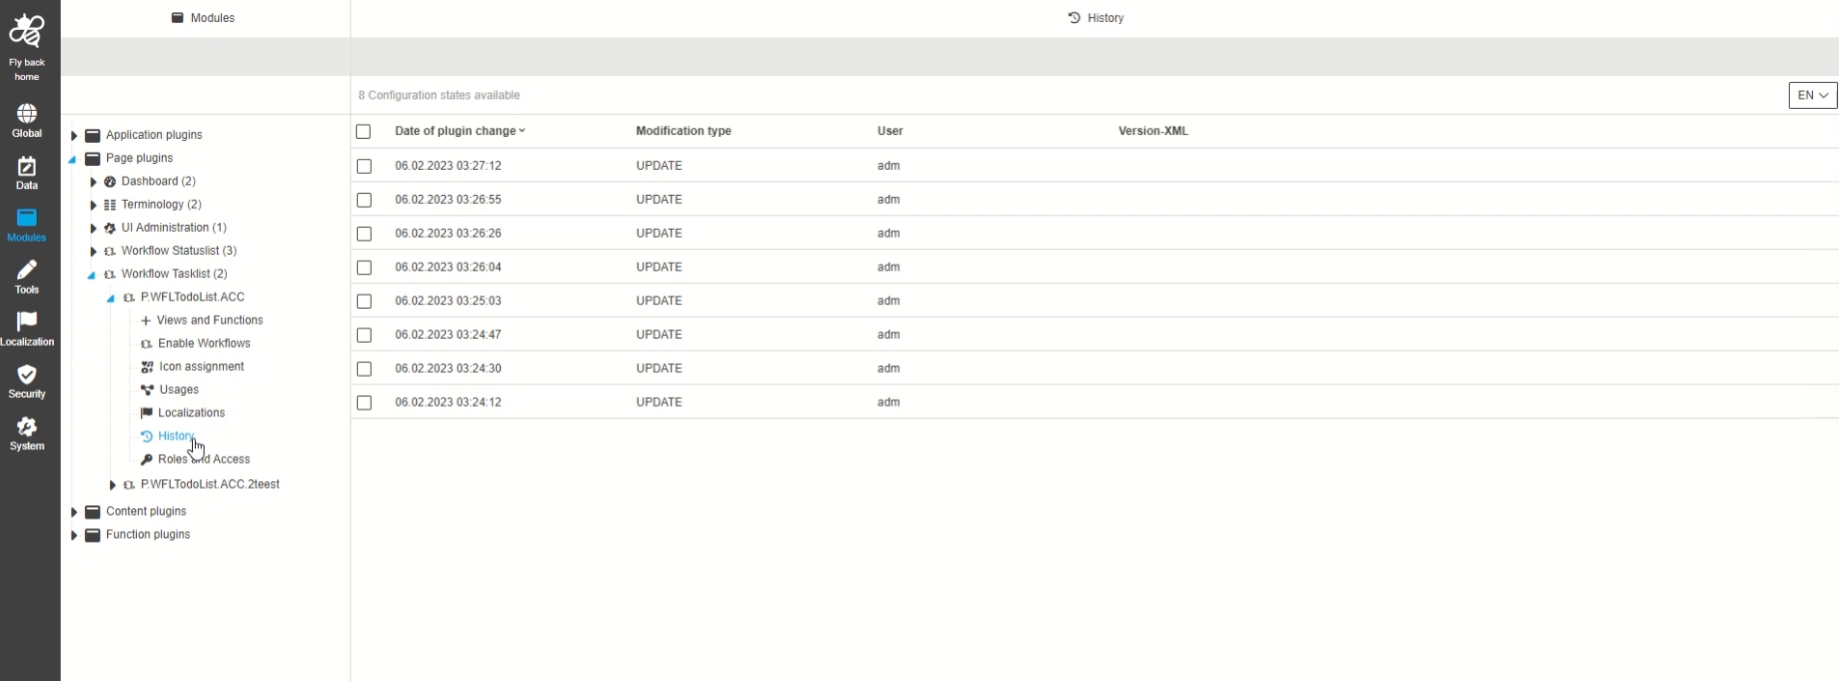Check the row dated 06.02.2023 03:26:26
The height and width of the screenshot is (681, 1839).
point(364,234)
